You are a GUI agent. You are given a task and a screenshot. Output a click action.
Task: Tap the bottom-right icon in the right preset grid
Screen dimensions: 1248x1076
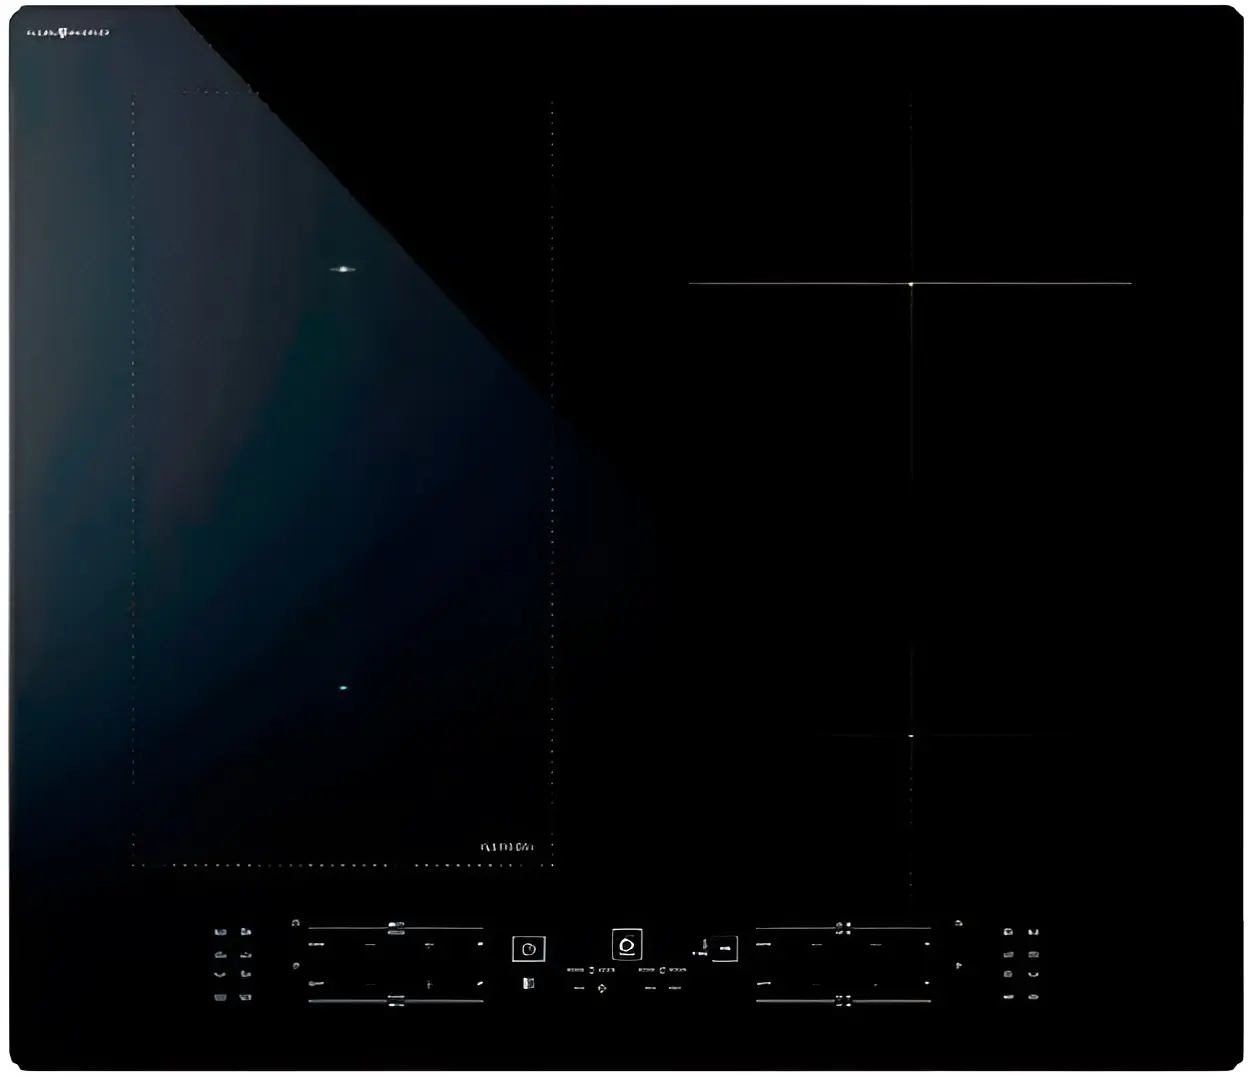(x=1033, y=996)
